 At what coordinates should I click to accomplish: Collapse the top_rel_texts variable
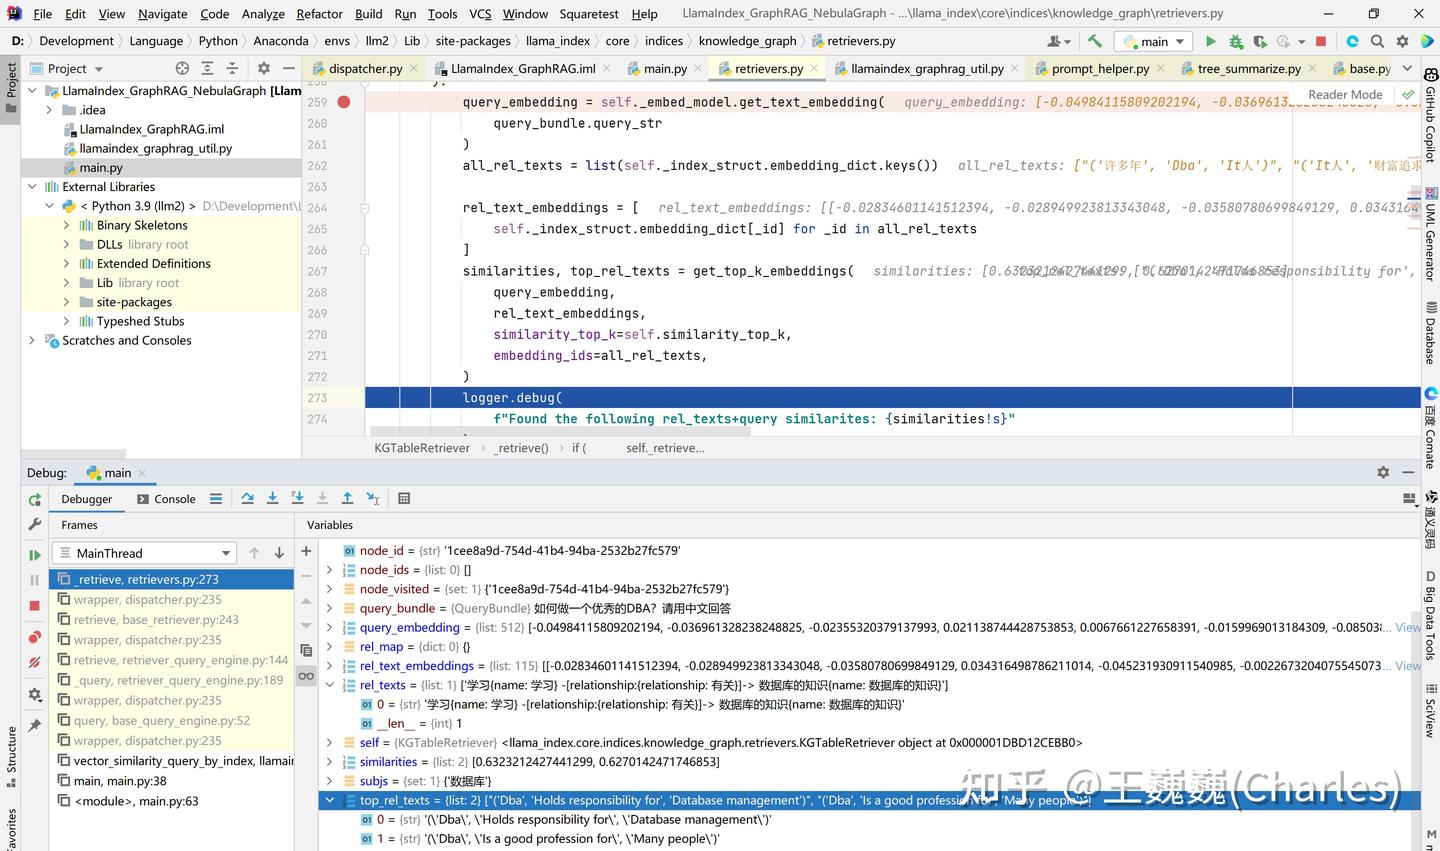tap(329, 800)
